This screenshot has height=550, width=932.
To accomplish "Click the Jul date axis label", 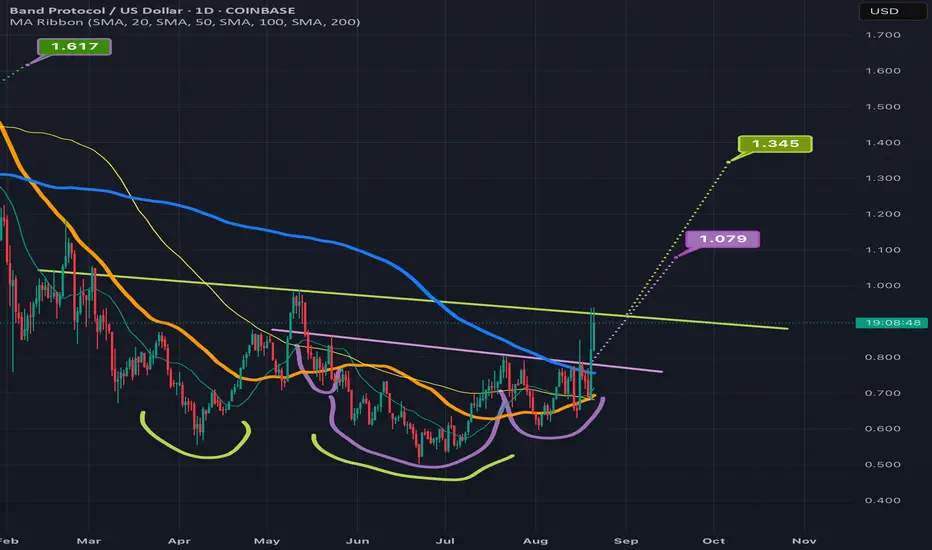I will tap(445, 541).
